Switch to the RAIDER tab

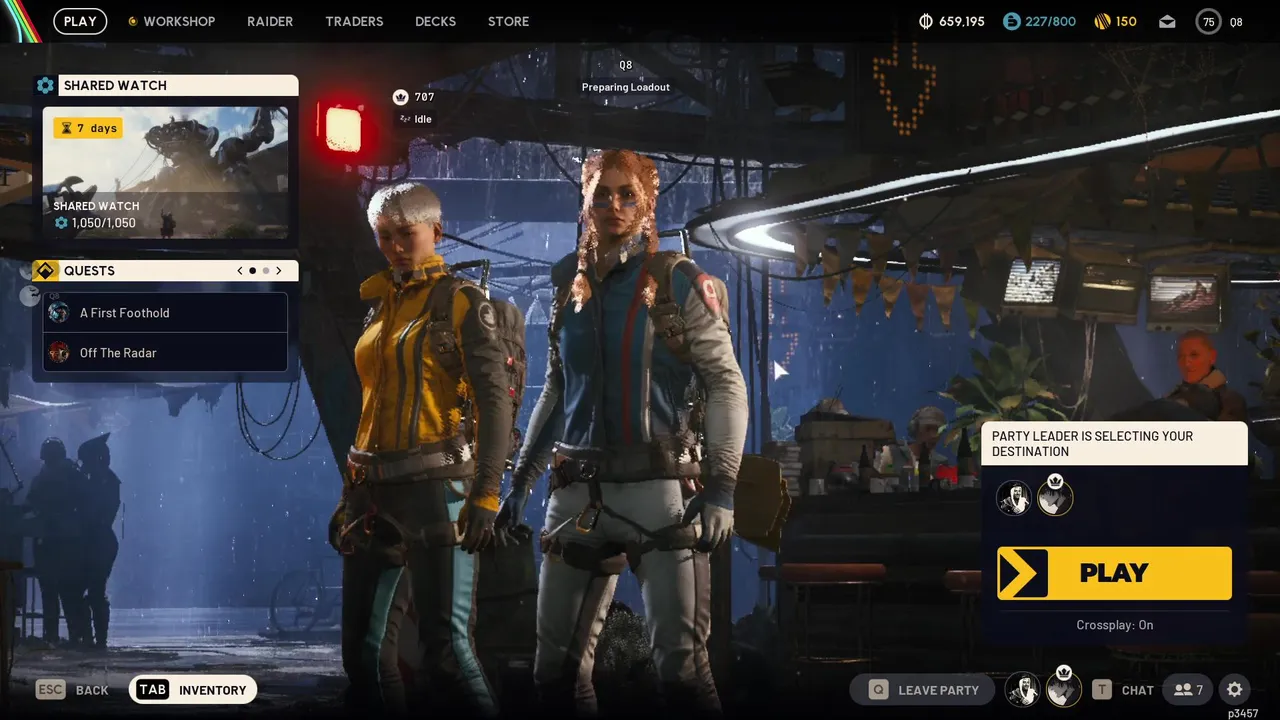tap(270, 21)
